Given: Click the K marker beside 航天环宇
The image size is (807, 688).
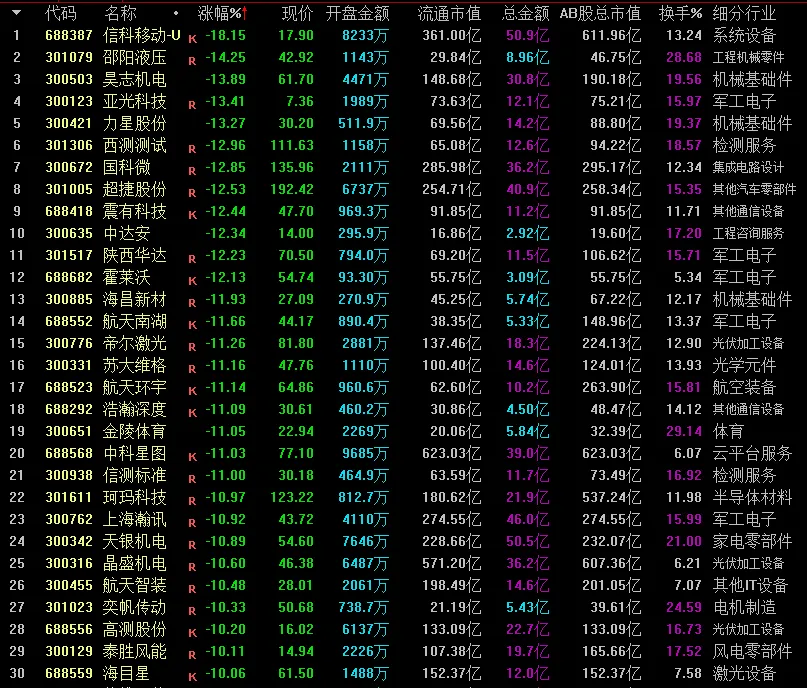Looking at the screenshot, I should (x=192, y=391).
